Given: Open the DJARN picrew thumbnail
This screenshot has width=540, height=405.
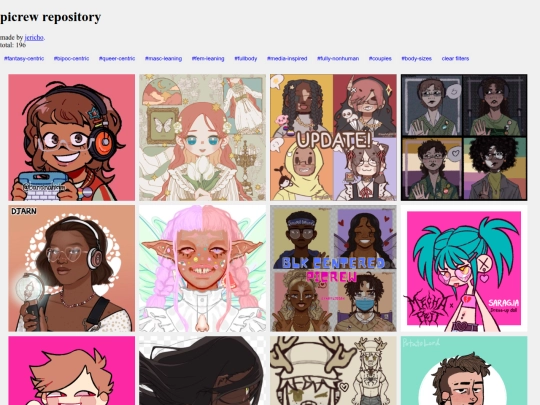Looking at the screenshot, I should [72, 269].
